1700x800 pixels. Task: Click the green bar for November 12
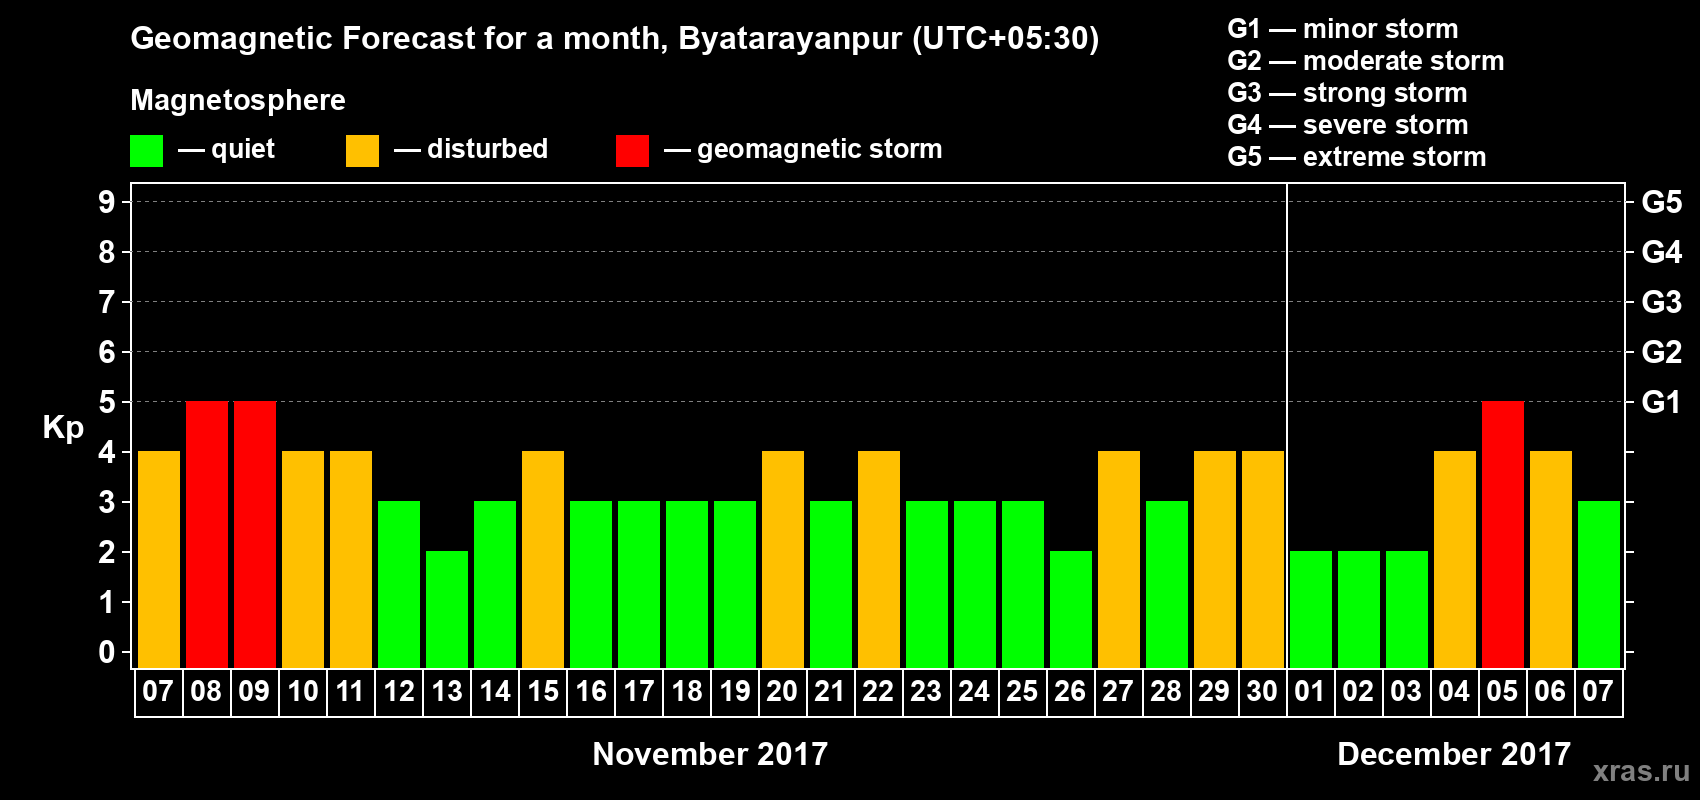(x=399, y=585)
